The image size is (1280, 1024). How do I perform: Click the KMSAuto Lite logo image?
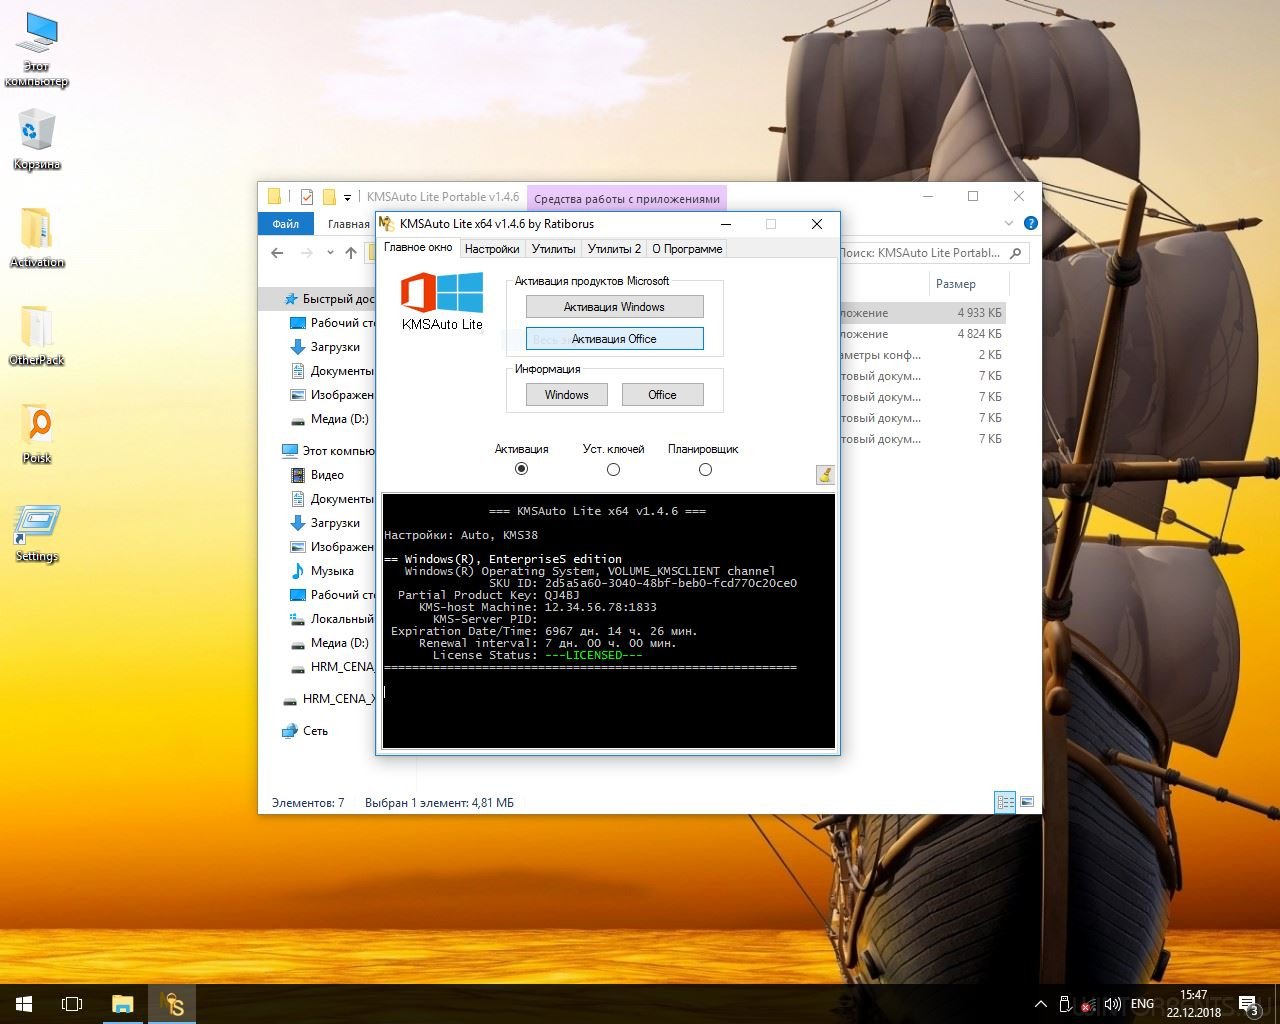tap(442, 301)
